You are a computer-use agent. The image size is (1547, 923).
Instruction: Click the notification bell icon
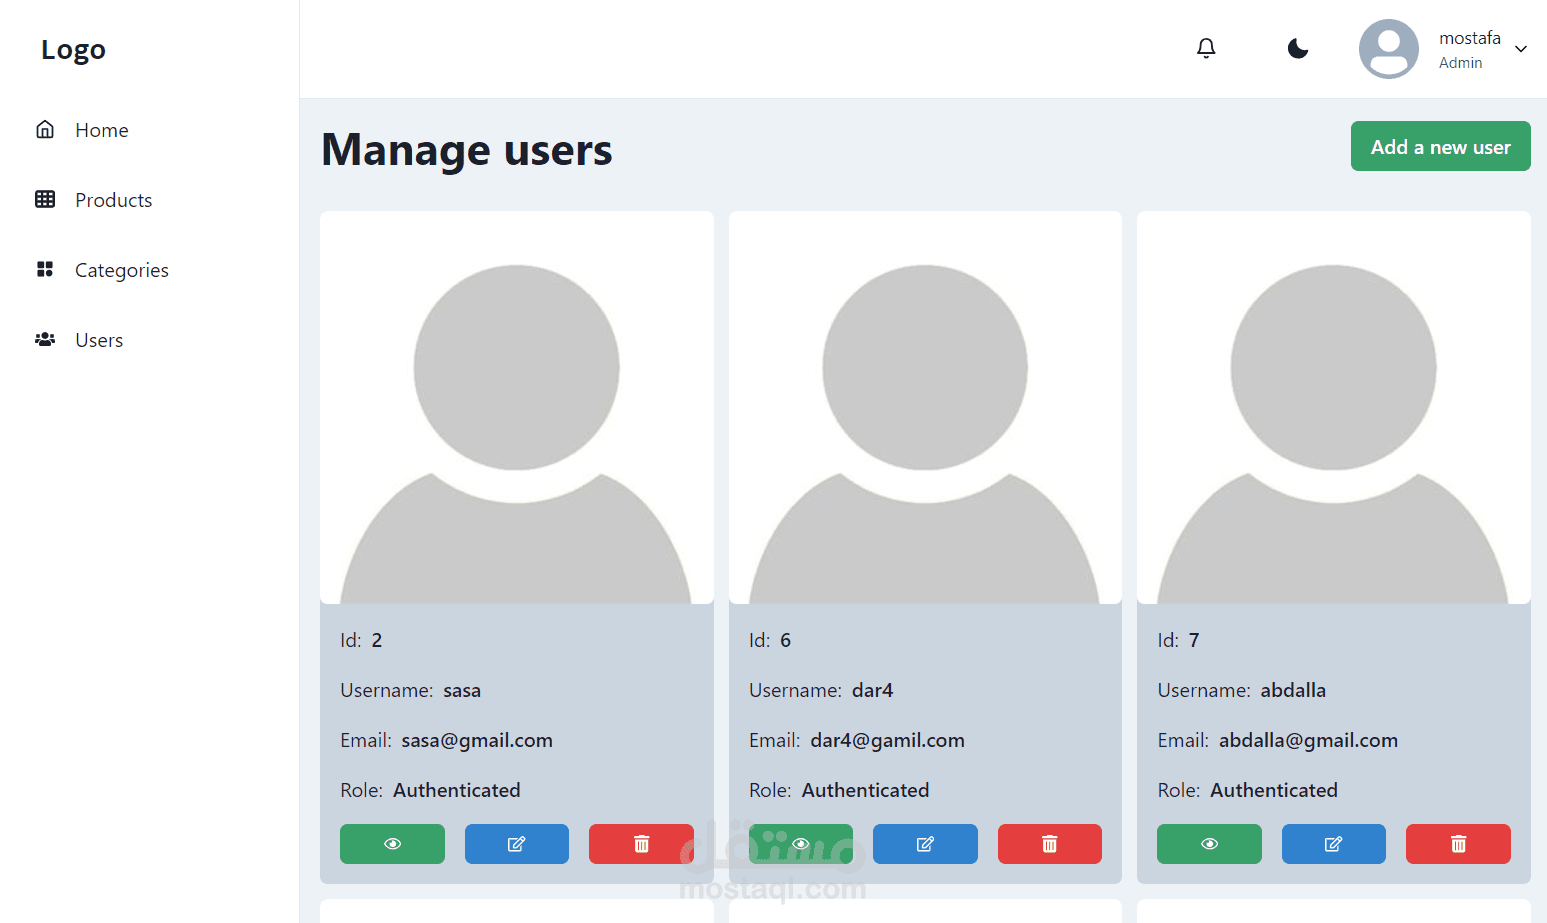(1206, 48)
